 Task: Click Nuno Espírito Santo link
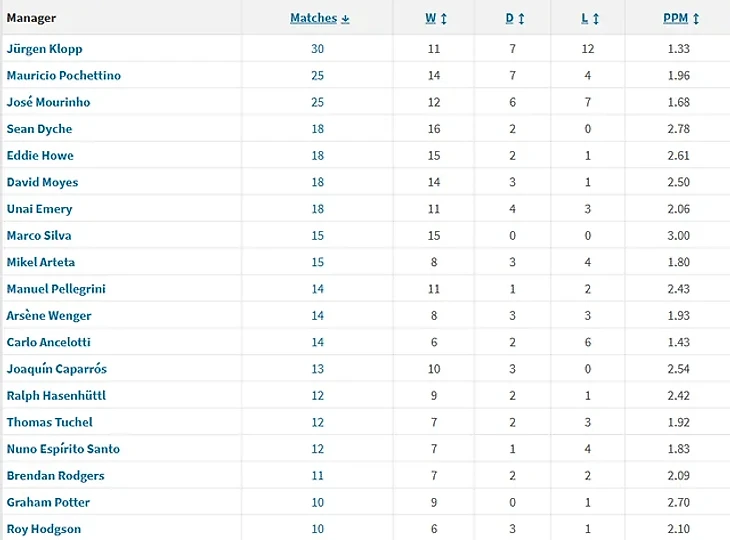[x=63, y=449]
